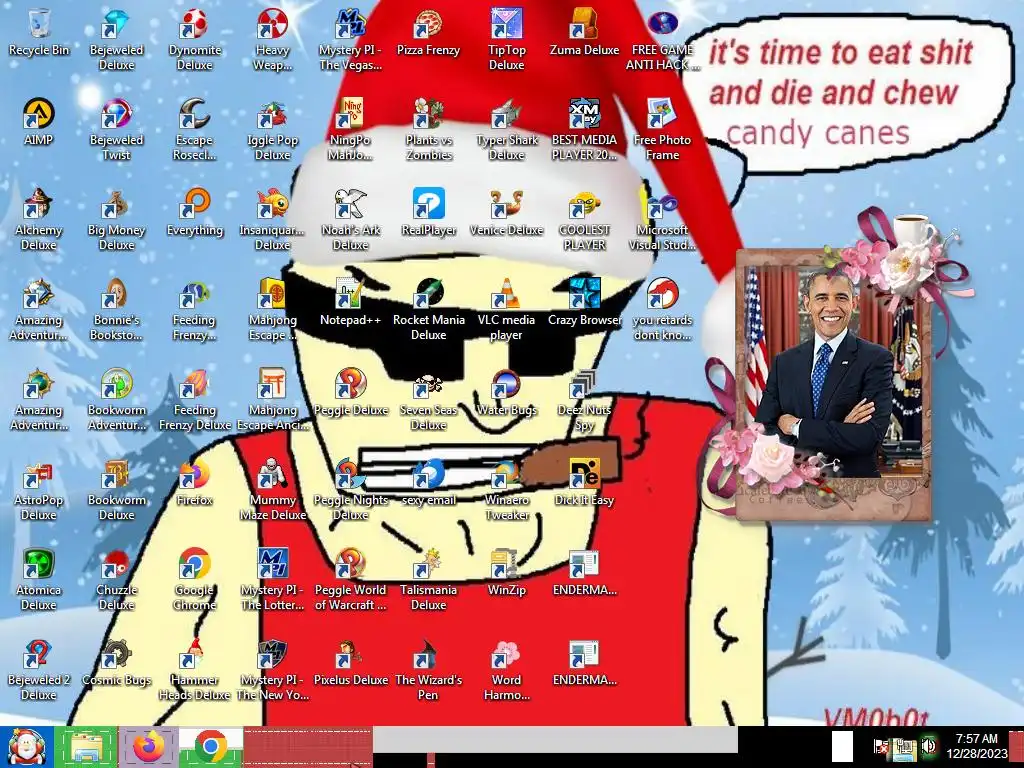Select the VLC media player shortcut
The width and height of the screenshot is (1024, 768).
click(506, 310)
